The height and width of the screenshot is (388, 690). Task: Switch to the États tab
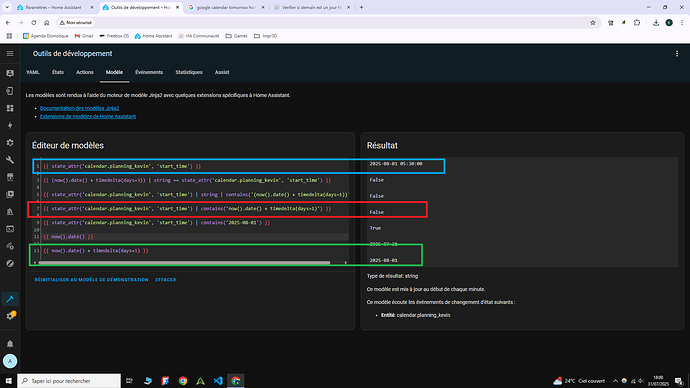click(x=58, y=72)
